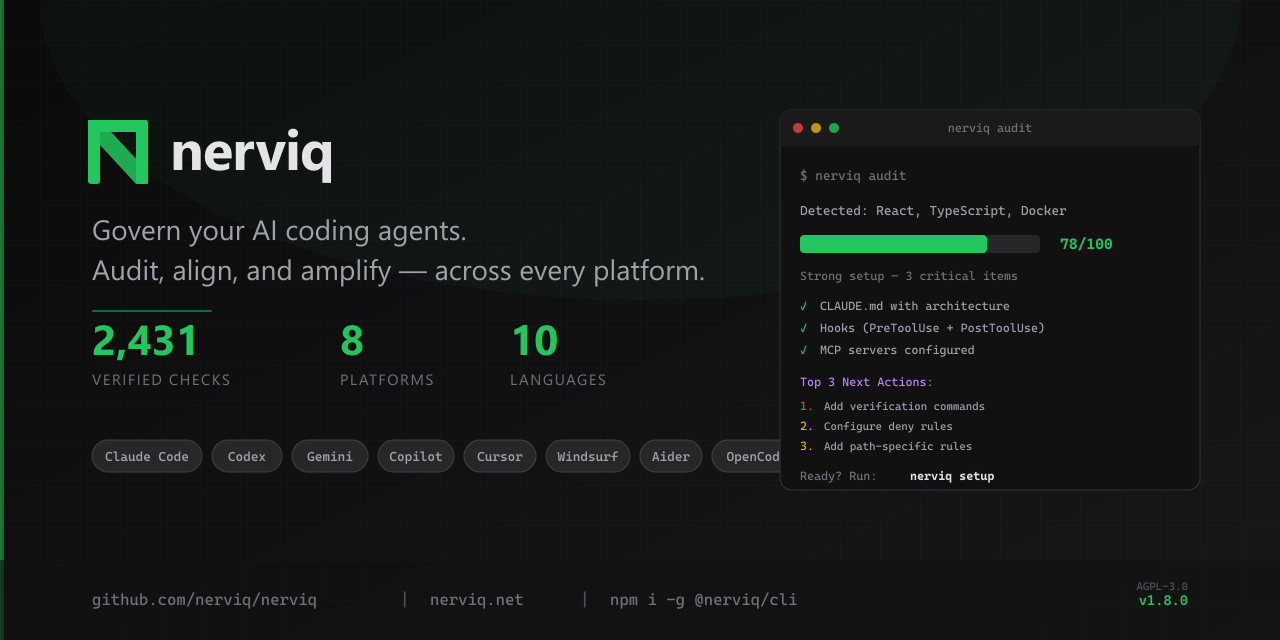The image size is (1280, 640).
Task: Click the PLATFORMS label
Action: (387, 380)
